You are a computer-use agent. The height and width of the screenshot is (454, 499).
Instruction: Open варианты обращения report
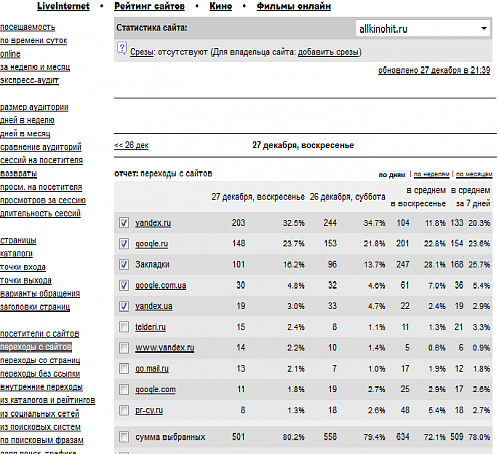tap(40, 294)
